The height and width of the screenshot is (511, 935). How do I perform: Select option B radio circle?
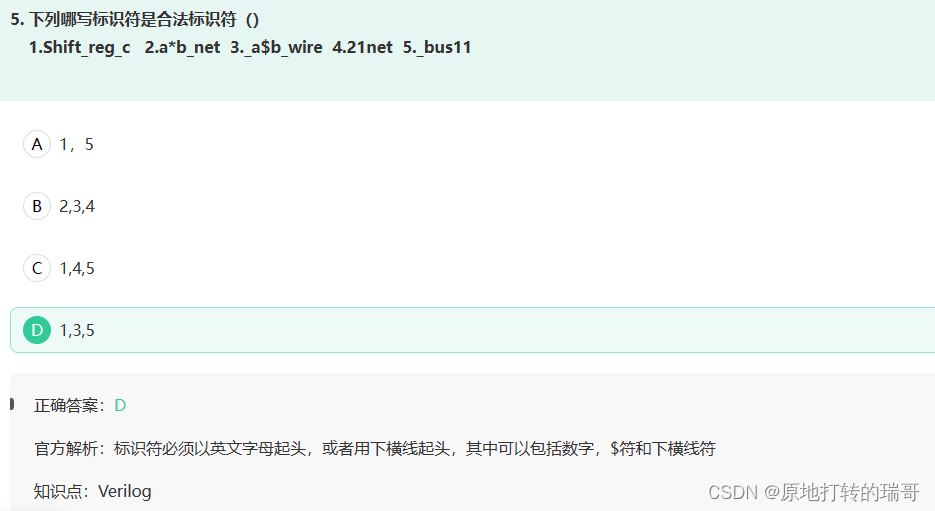37,206
